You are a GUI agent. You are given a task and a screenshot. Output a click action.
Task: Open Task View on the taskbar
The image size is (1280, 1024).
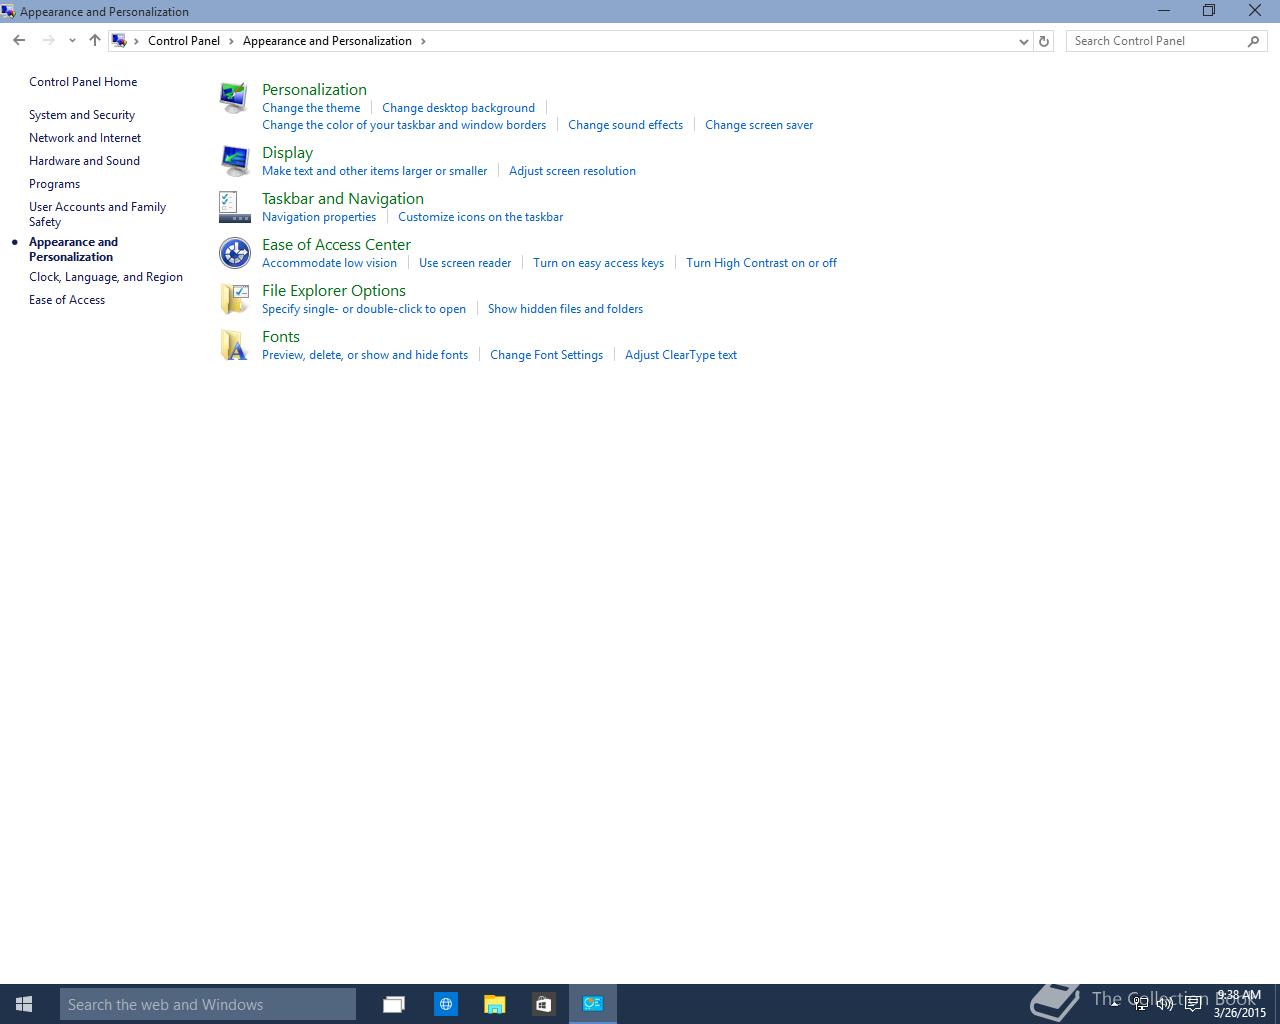click(394, 1004)
